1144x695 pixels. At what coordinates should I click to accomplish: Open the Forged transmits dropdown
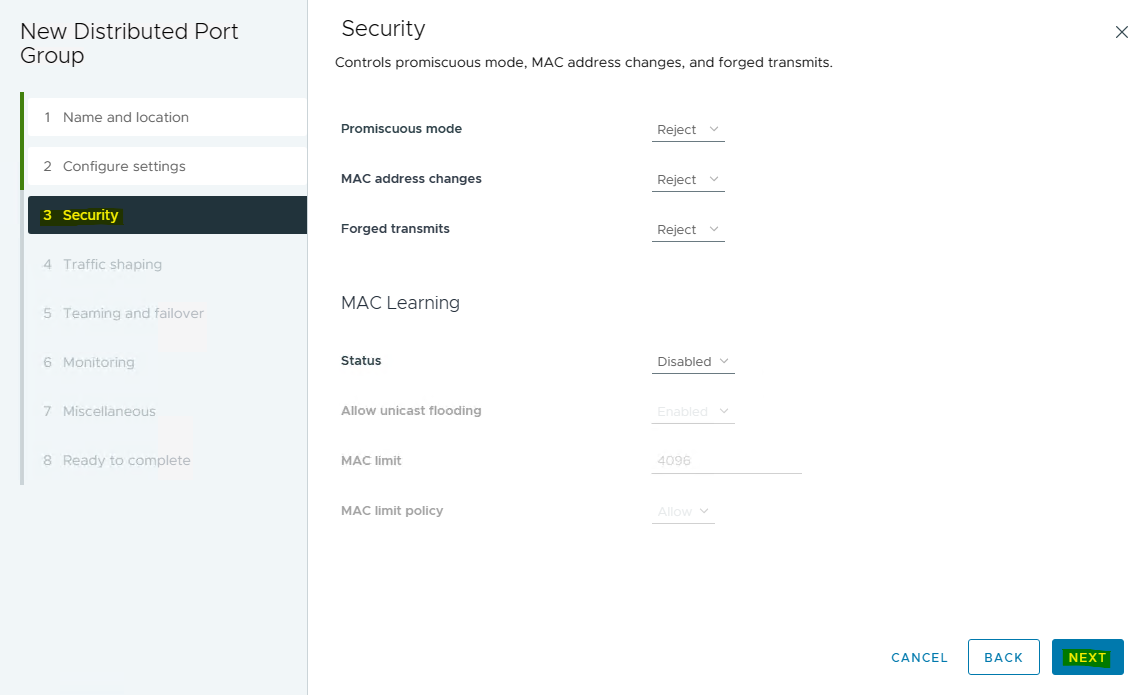688,230
